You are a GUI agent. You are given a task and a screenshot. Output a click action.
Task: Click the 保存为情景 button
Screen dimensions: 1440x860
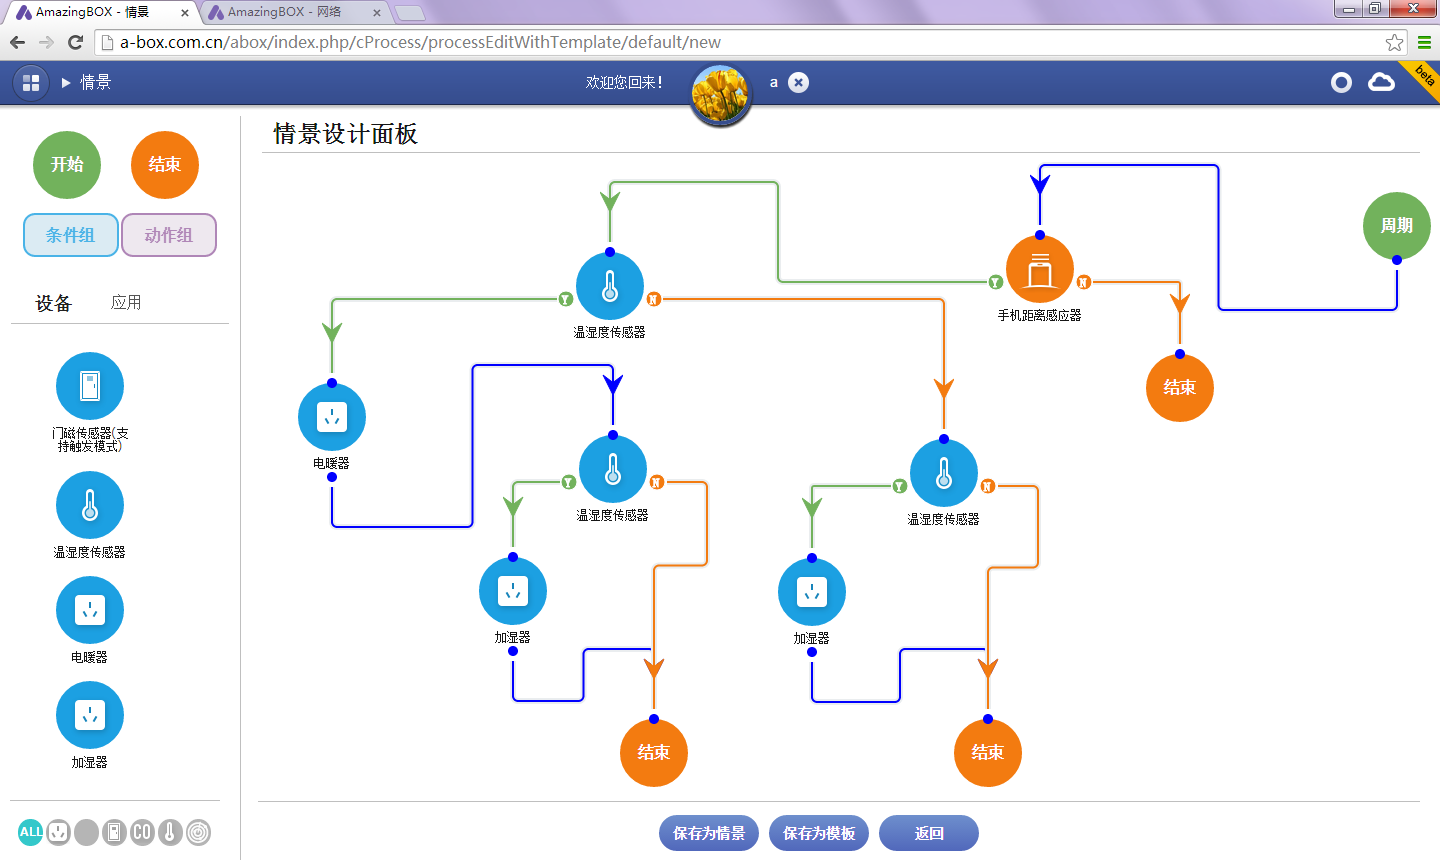click(x=708, y=833)
